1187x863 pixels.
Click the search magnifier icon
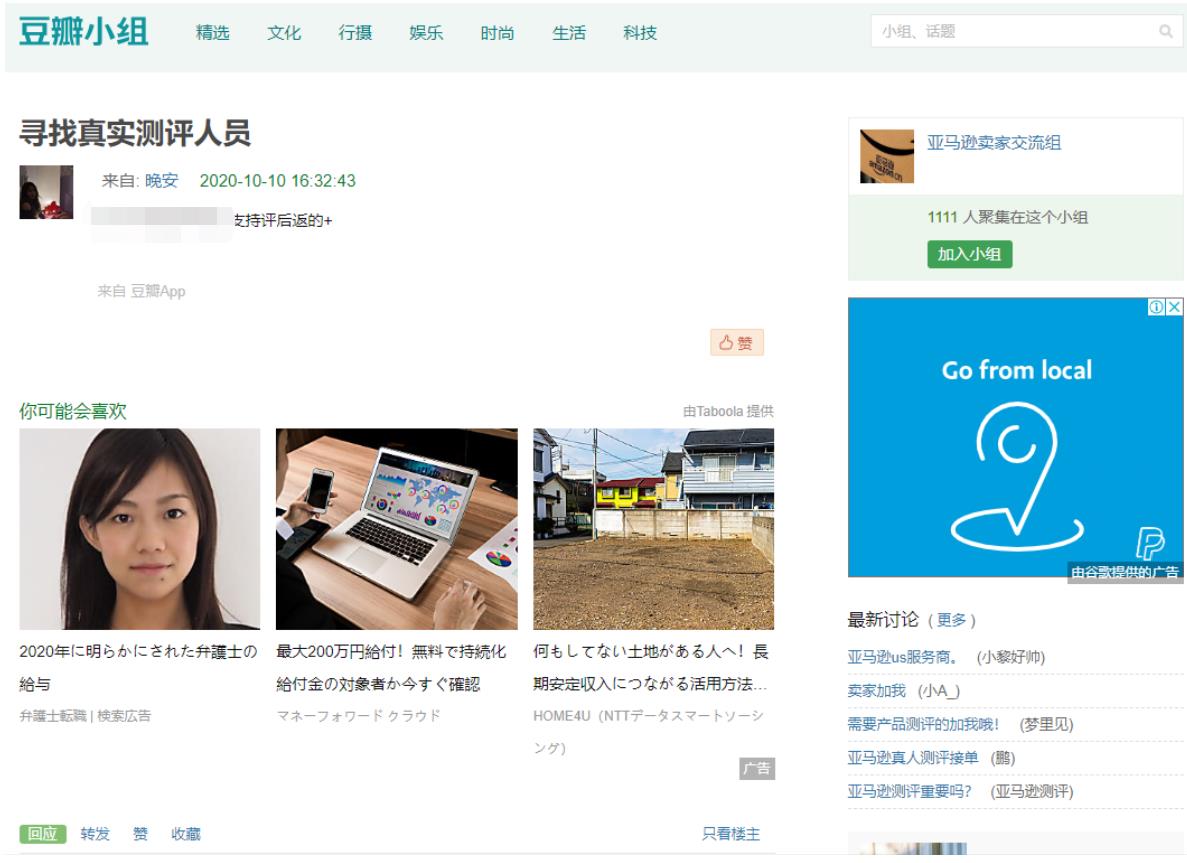tap(1166, 33)
